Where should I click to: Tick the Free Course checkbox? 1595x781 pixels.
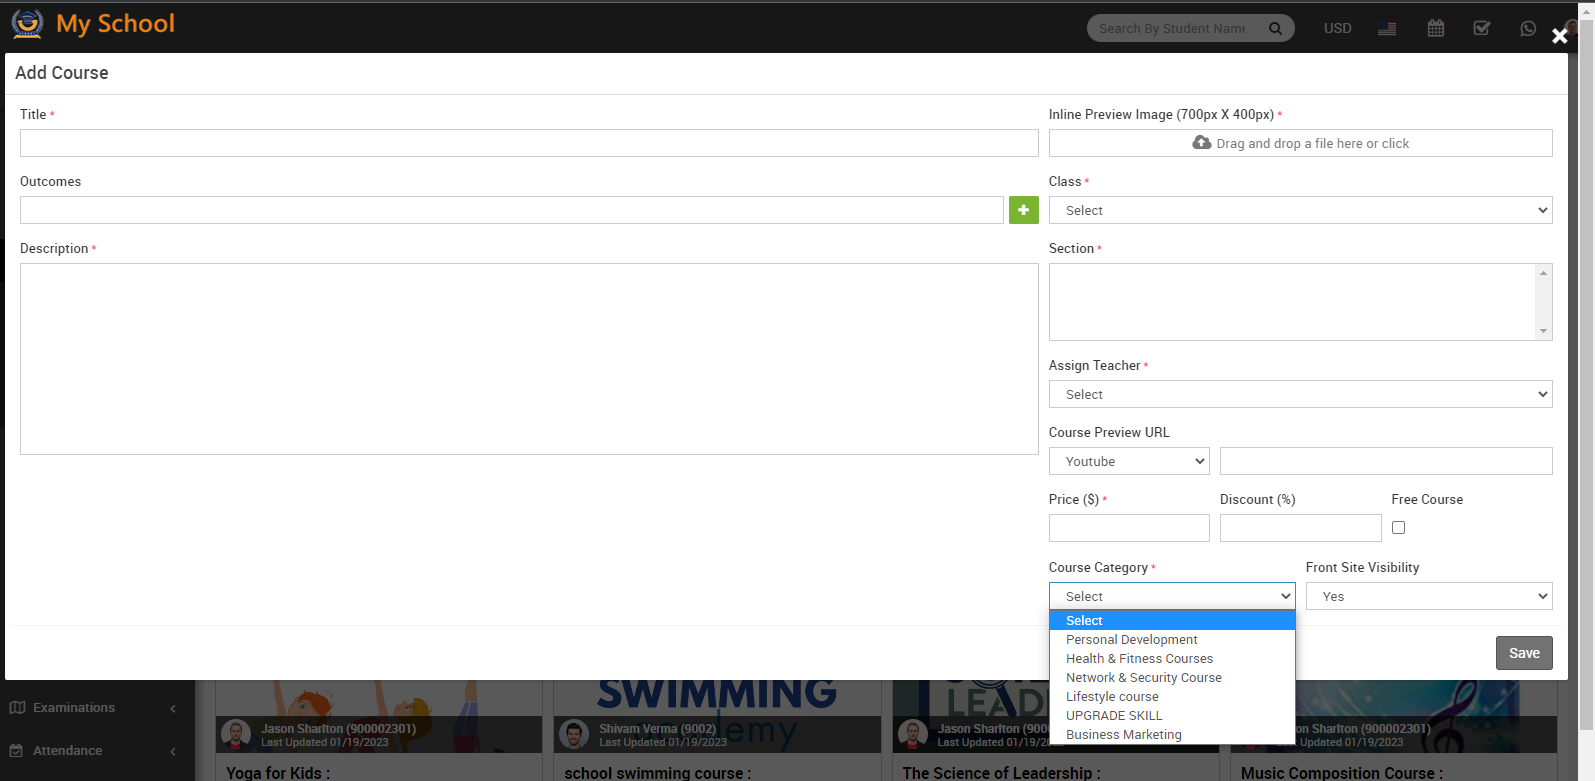click(x=1398, y=527)
